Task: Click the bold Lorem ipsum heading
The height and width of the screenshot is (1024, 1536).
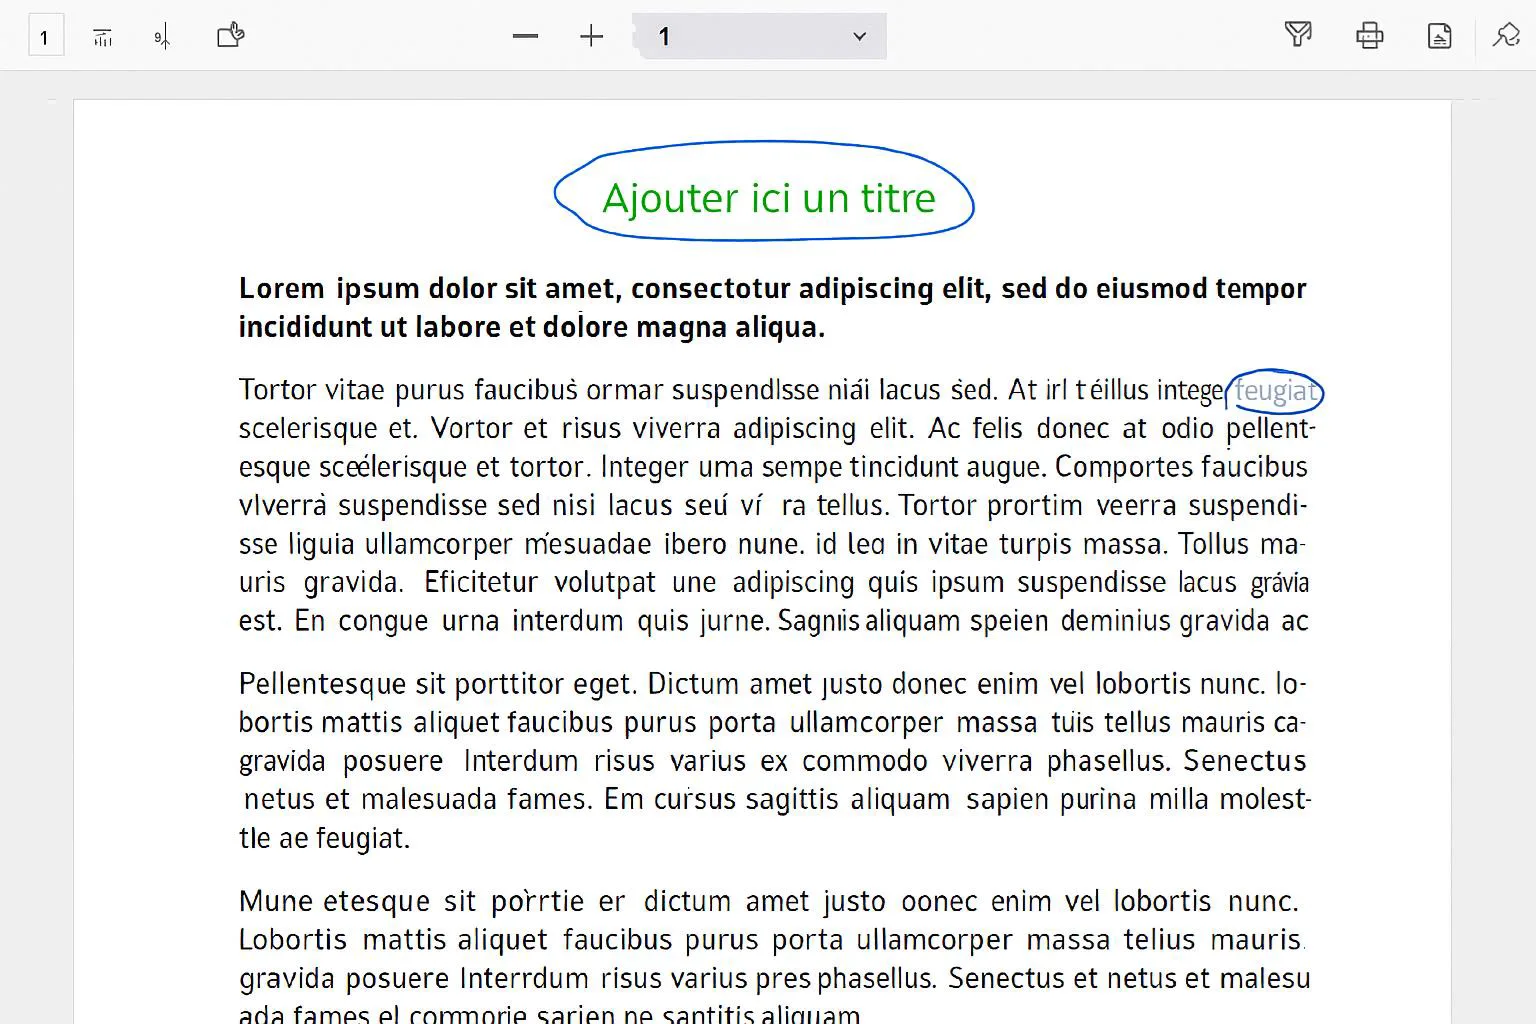Action: [770, 306]
